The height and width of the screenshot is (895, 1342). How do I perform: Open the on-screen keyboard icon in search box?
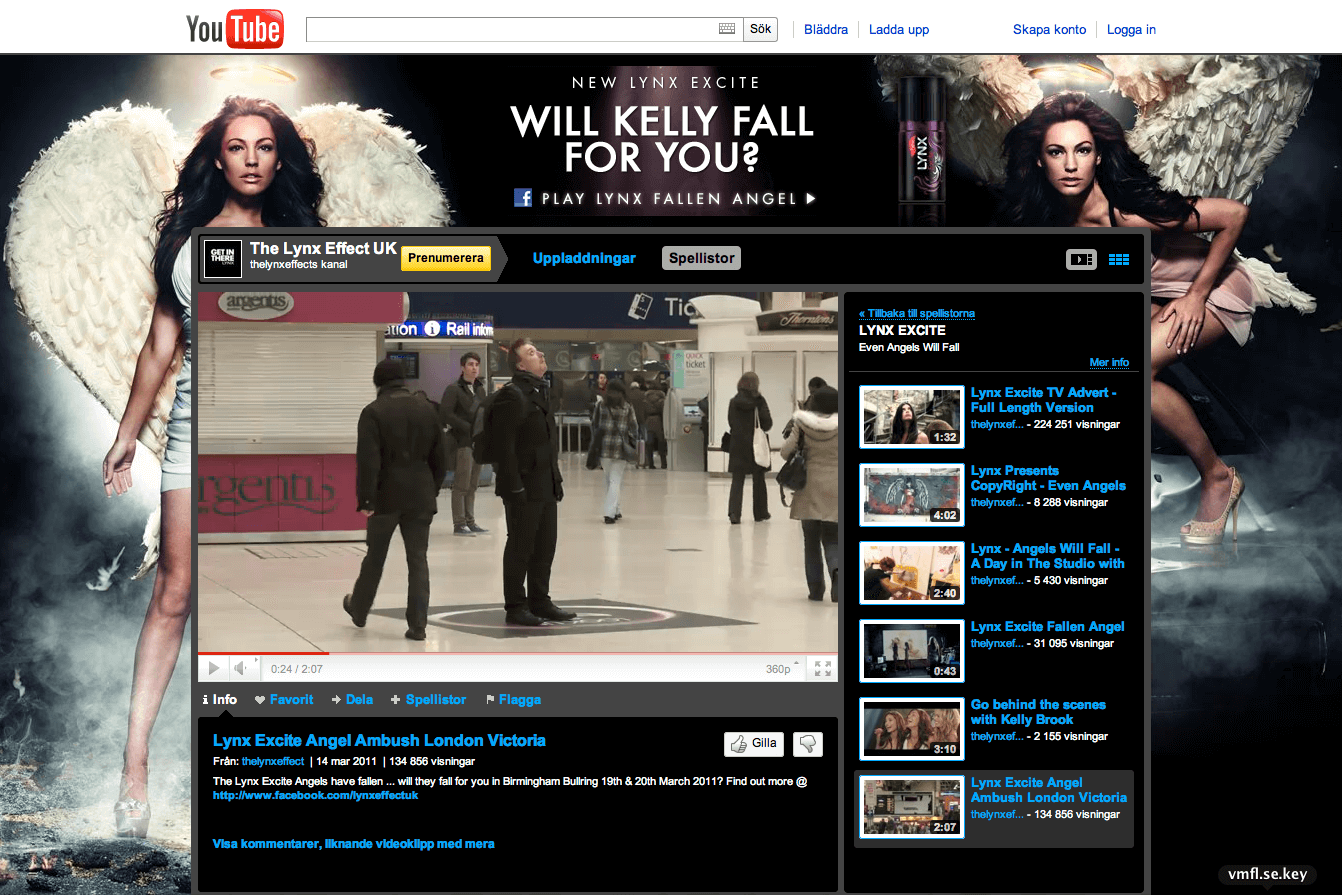coord(727,29)
